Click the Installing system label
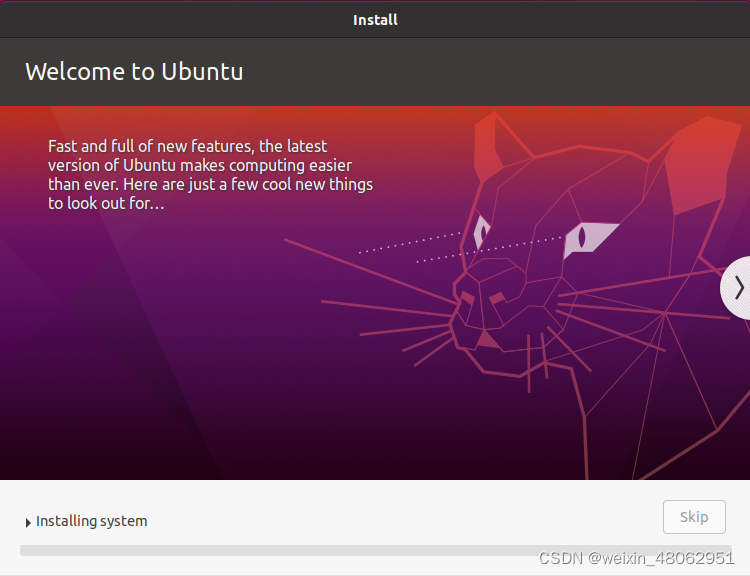The height and width of the screenshot is (576, 750). pyautogui.click(x=92, y=521)
